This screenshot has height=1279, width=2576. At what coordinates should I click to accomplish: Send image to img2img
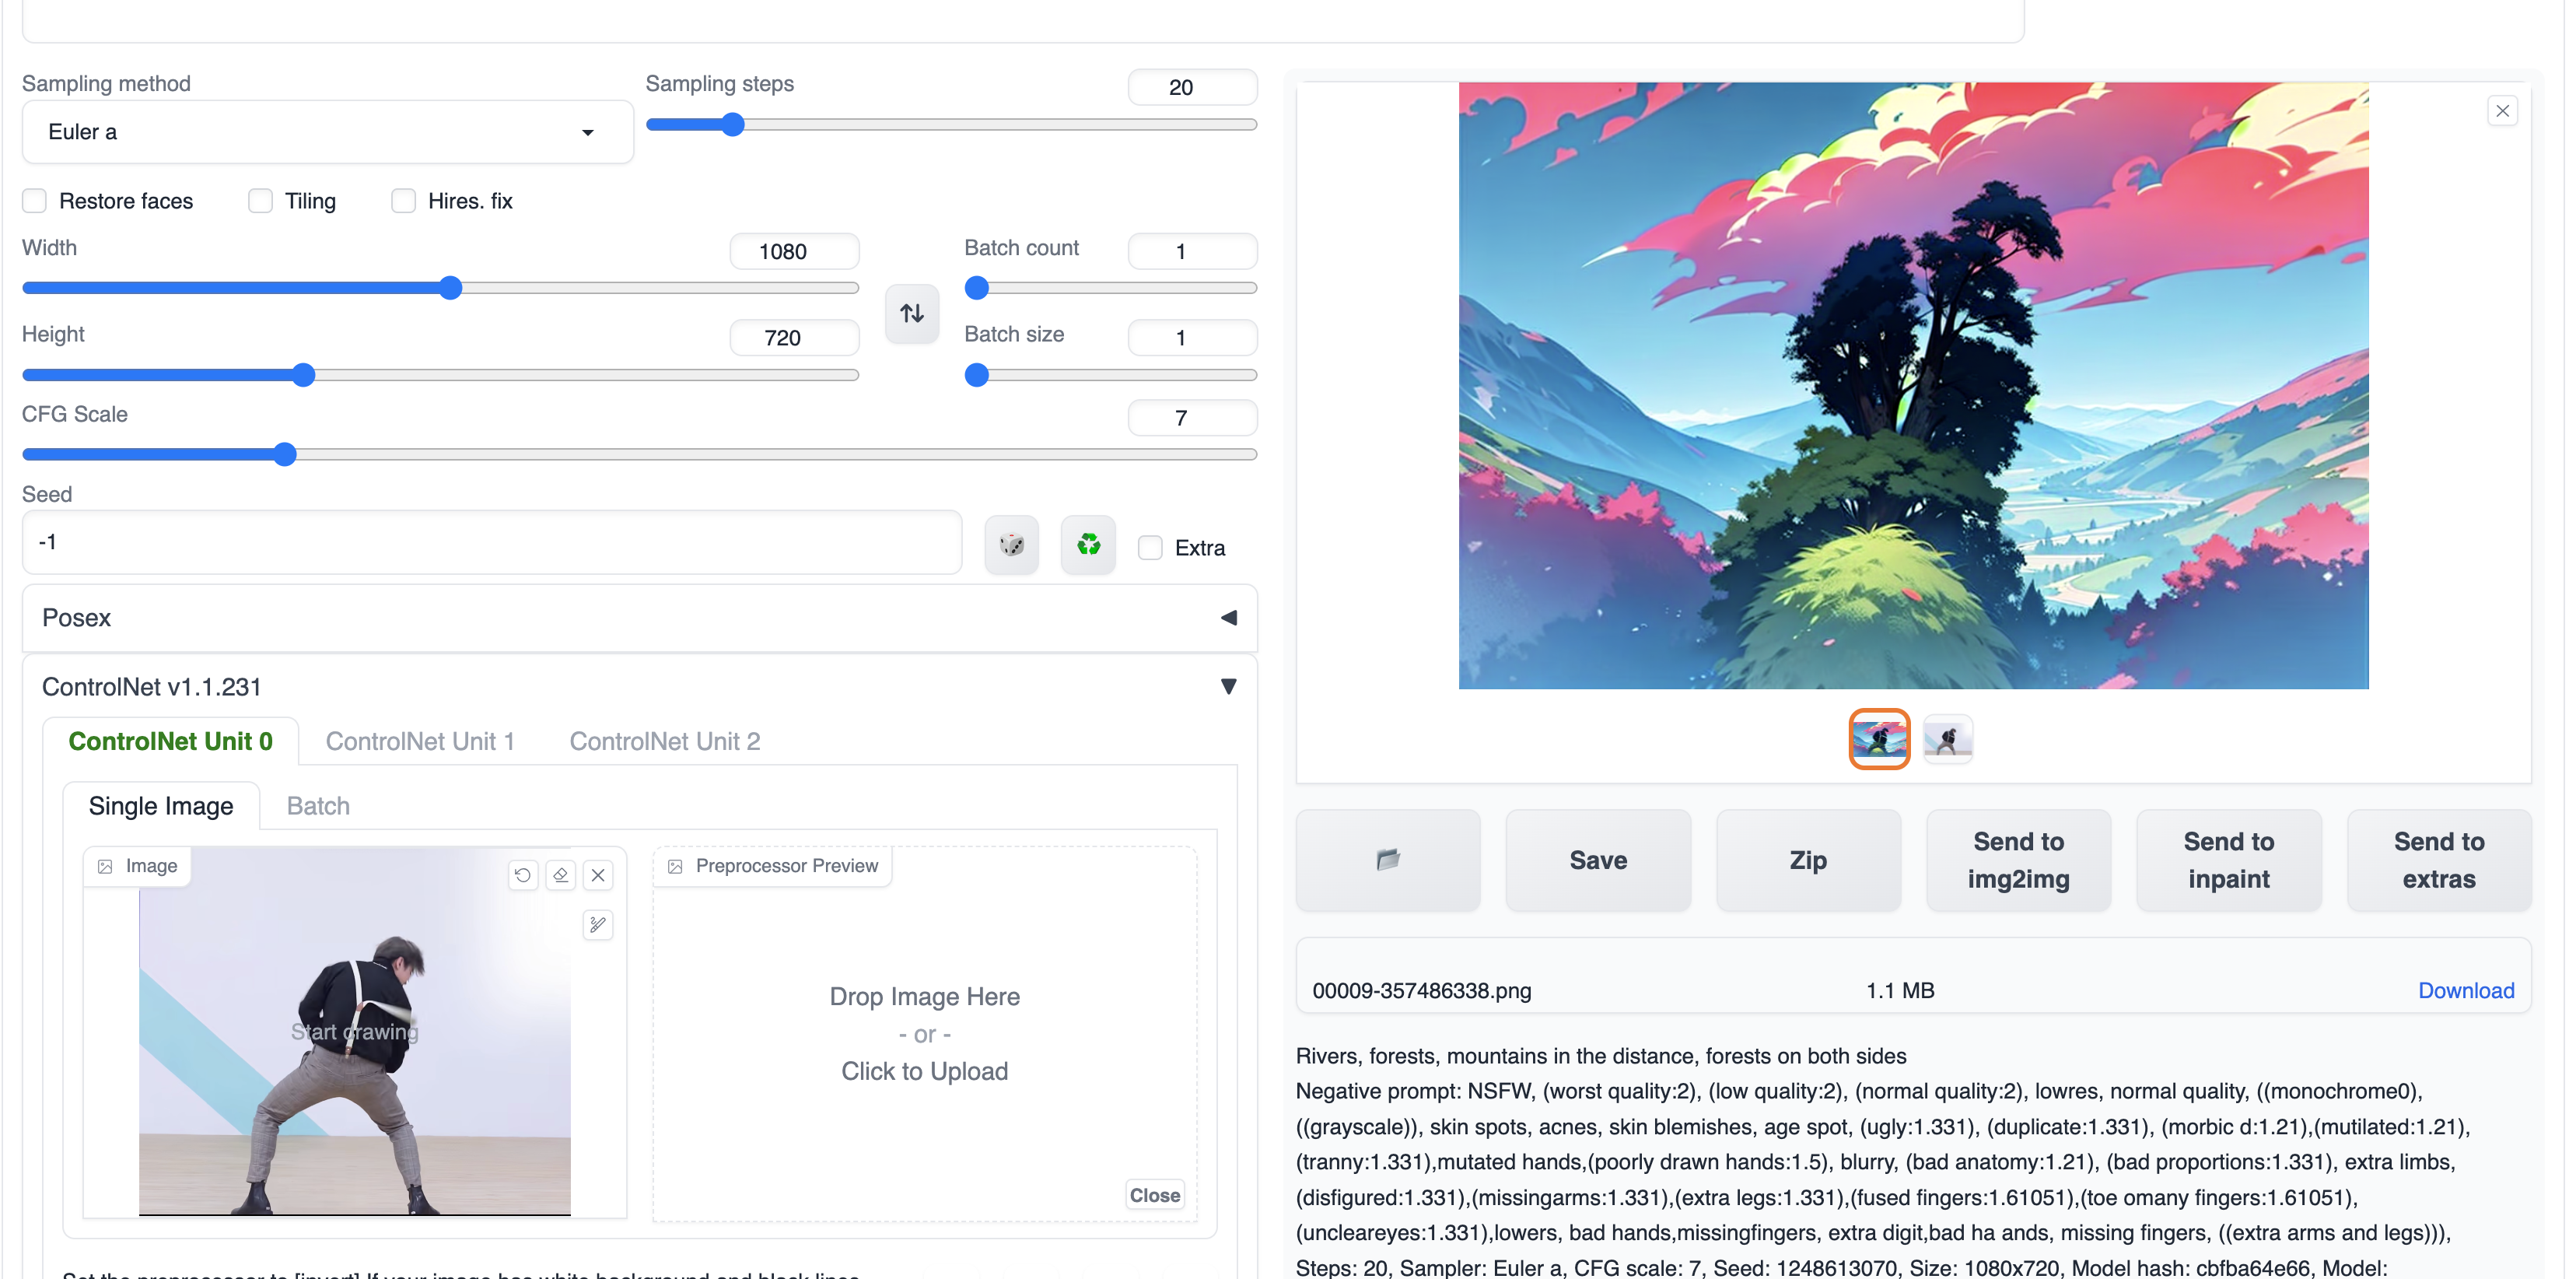coord(2018,859)
